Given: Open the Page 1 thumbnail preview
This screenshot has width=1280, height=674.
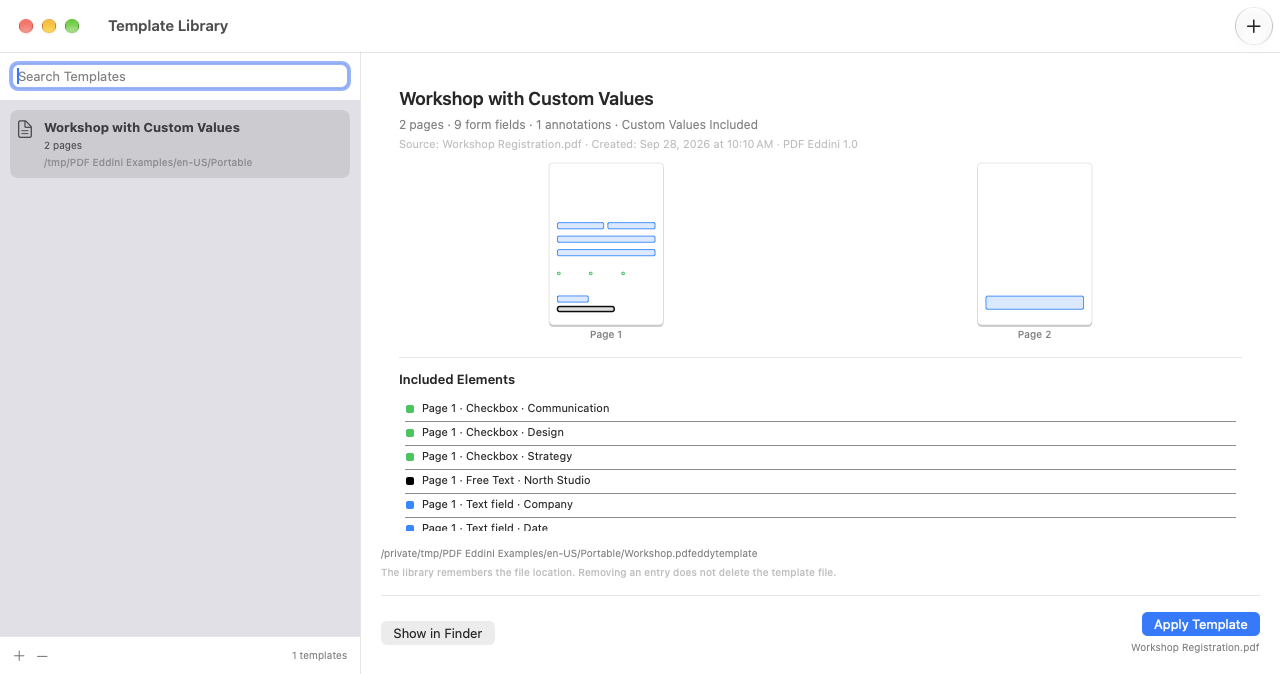Looking at the screenshot, I should click(x=606, y=244).
